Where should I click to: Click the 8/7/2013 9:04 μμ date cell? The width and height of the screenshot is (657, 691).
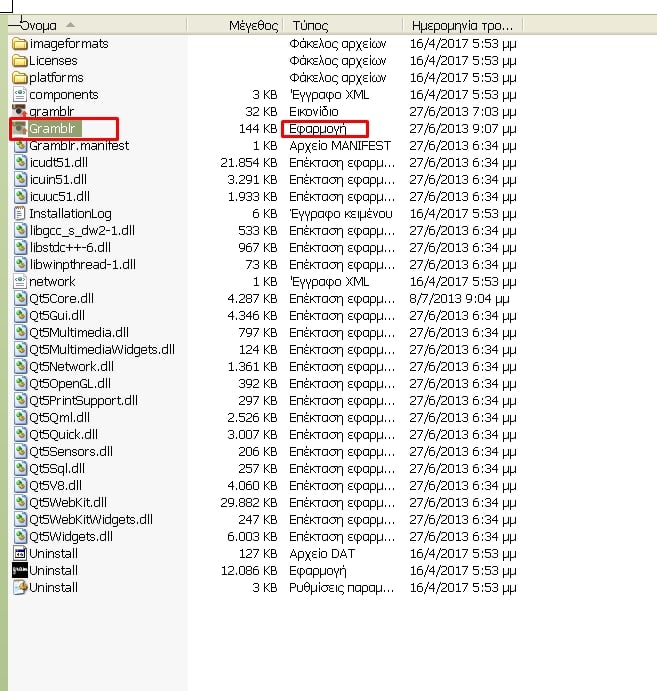pos(459,299)
